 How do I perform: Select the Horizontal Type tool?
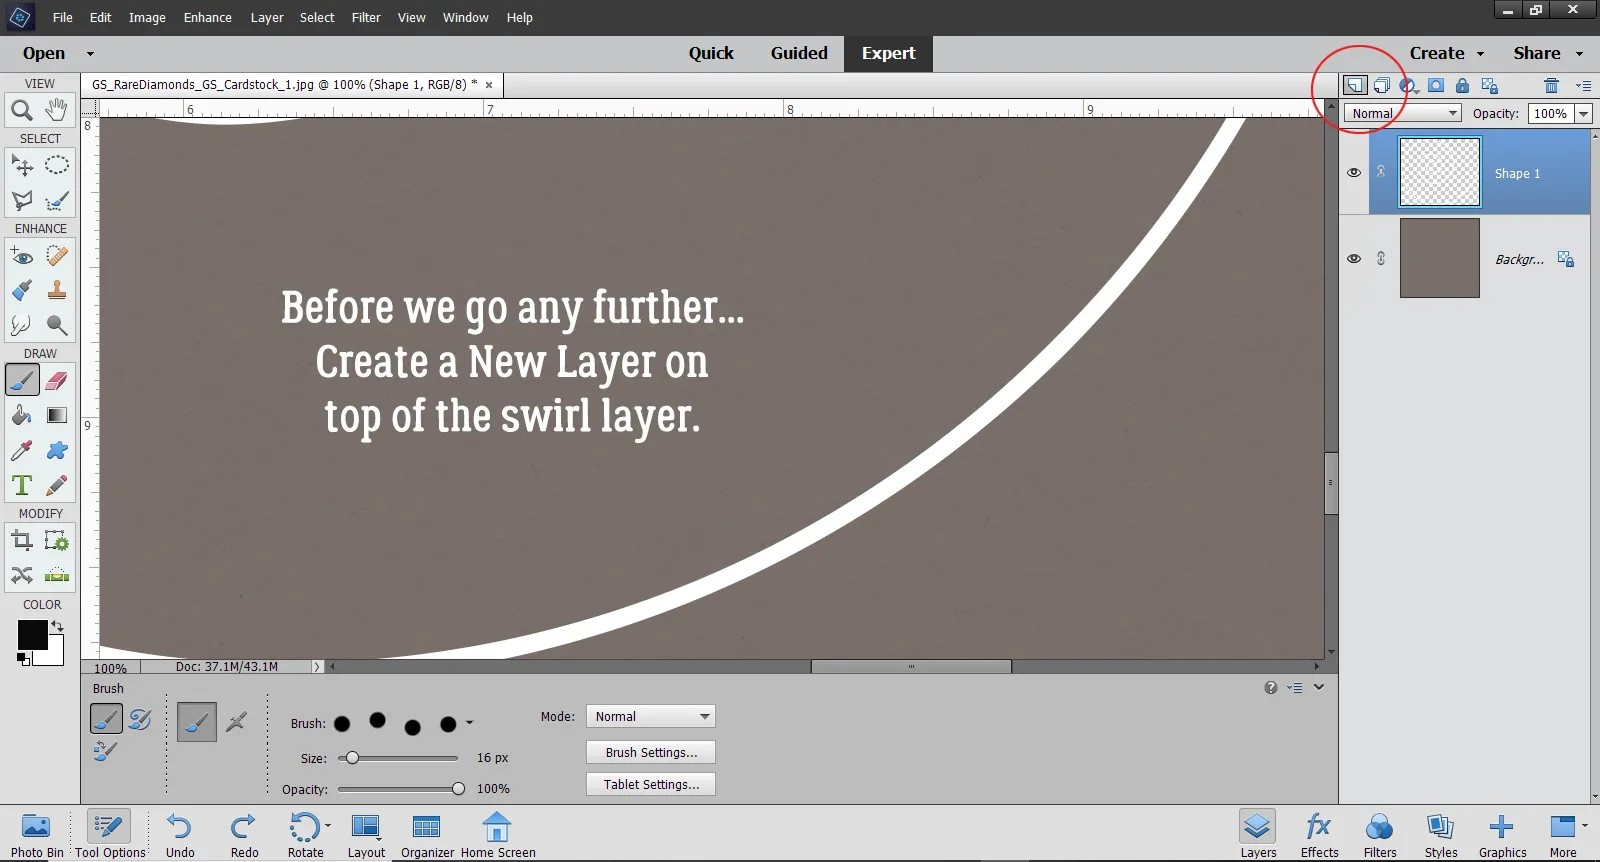pos(21,486)
